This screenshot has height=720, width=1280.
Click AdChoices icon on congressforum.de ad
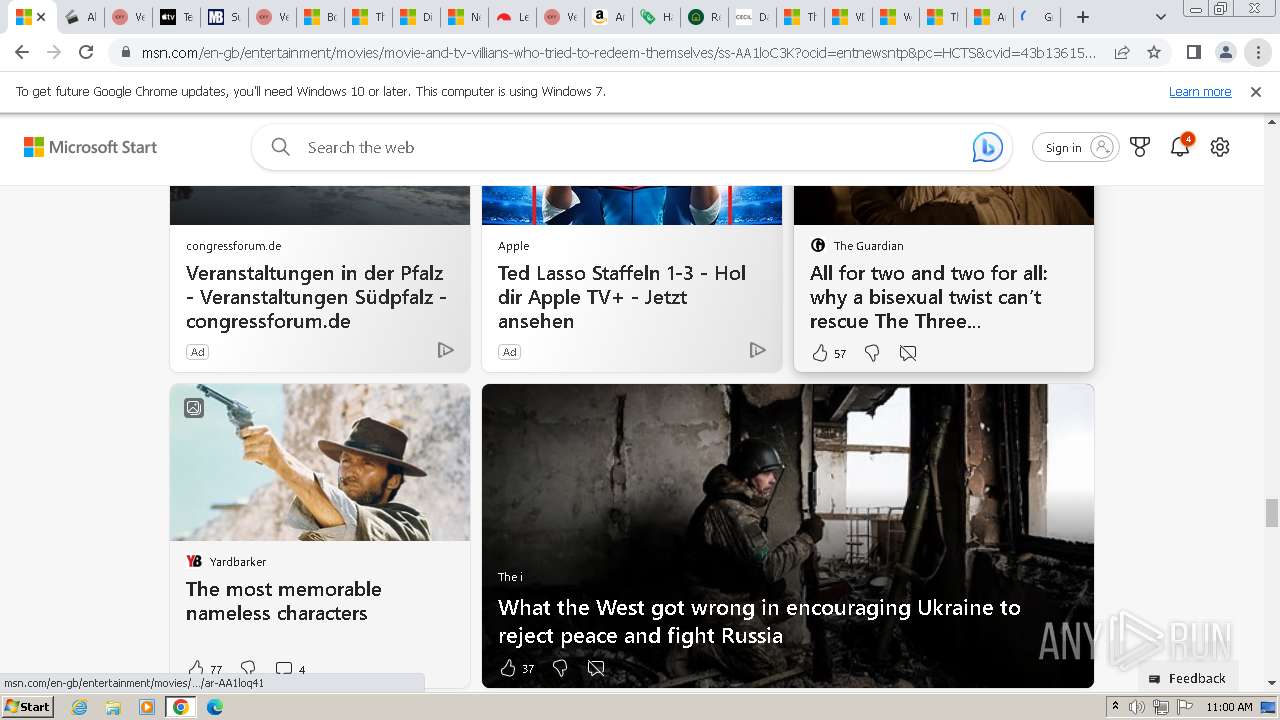[x=446, y=350]
